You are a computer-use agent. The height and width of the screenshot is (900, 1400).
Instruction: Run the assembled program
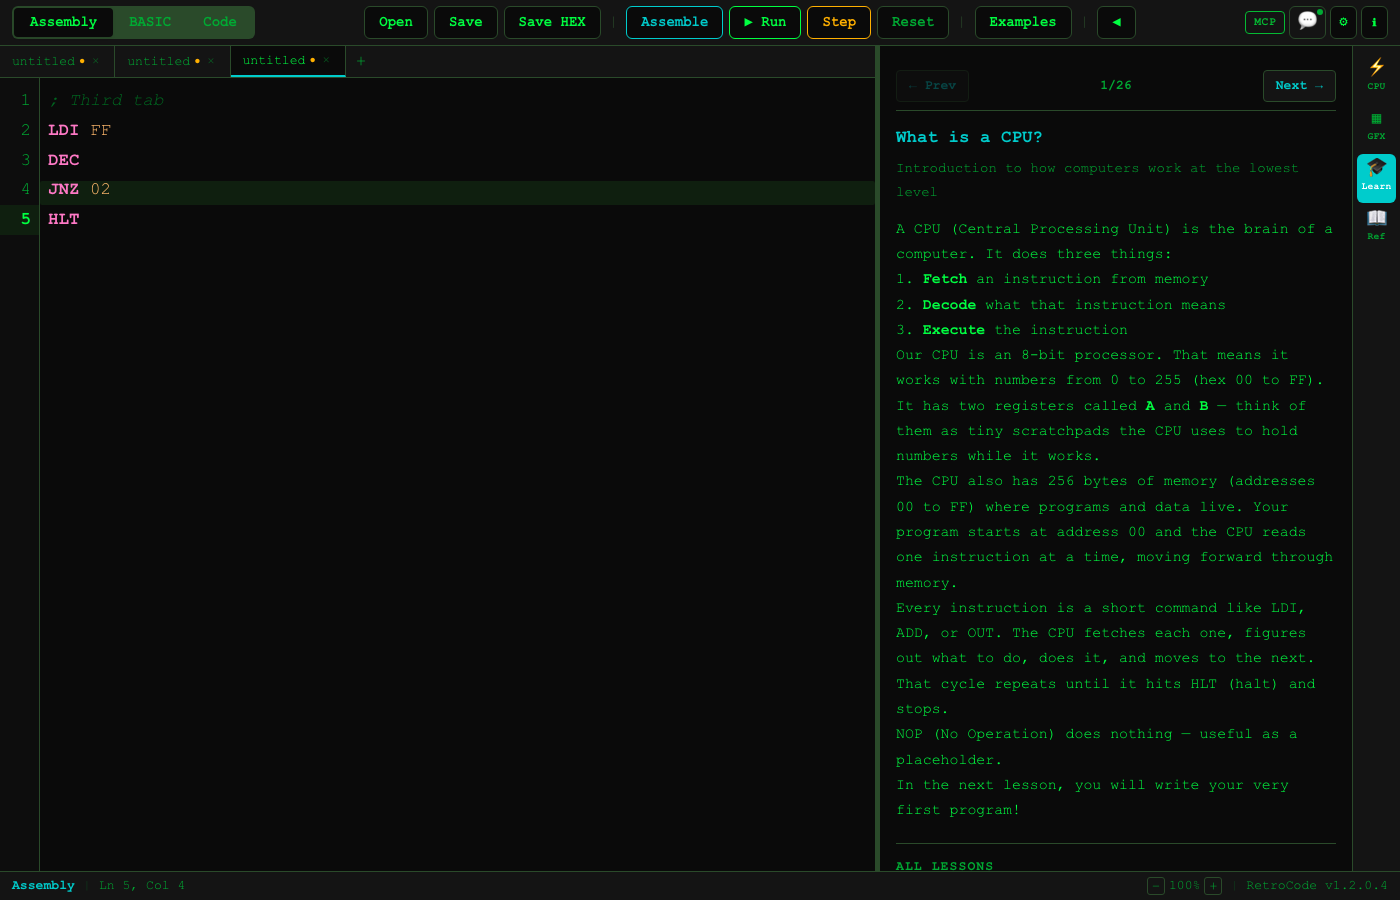(764, 21)
